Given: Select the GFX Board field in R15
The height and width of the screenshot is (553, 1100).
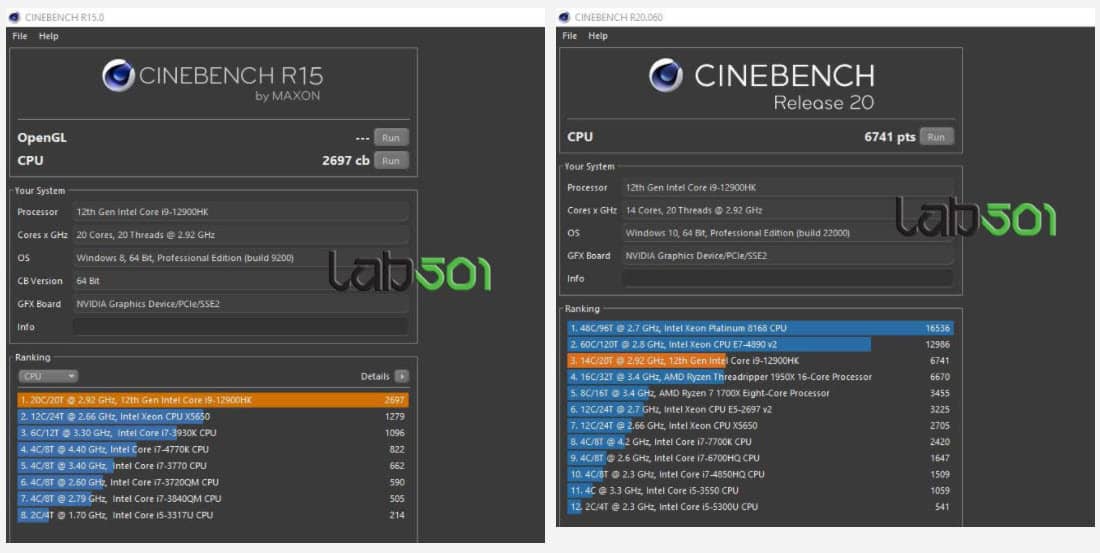Looking at the screenshot, I should 241,304.
